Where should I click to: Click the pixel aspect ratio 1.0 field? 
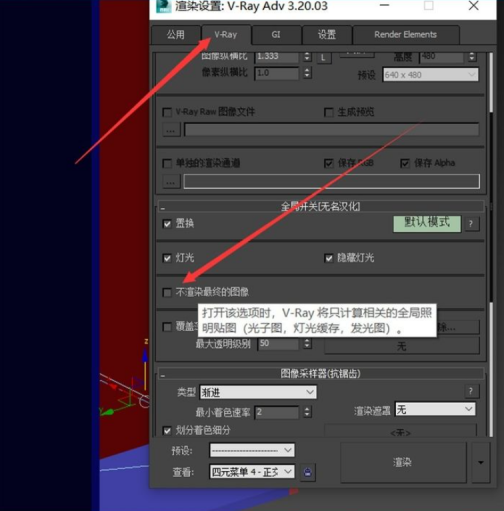click(277, 73)
